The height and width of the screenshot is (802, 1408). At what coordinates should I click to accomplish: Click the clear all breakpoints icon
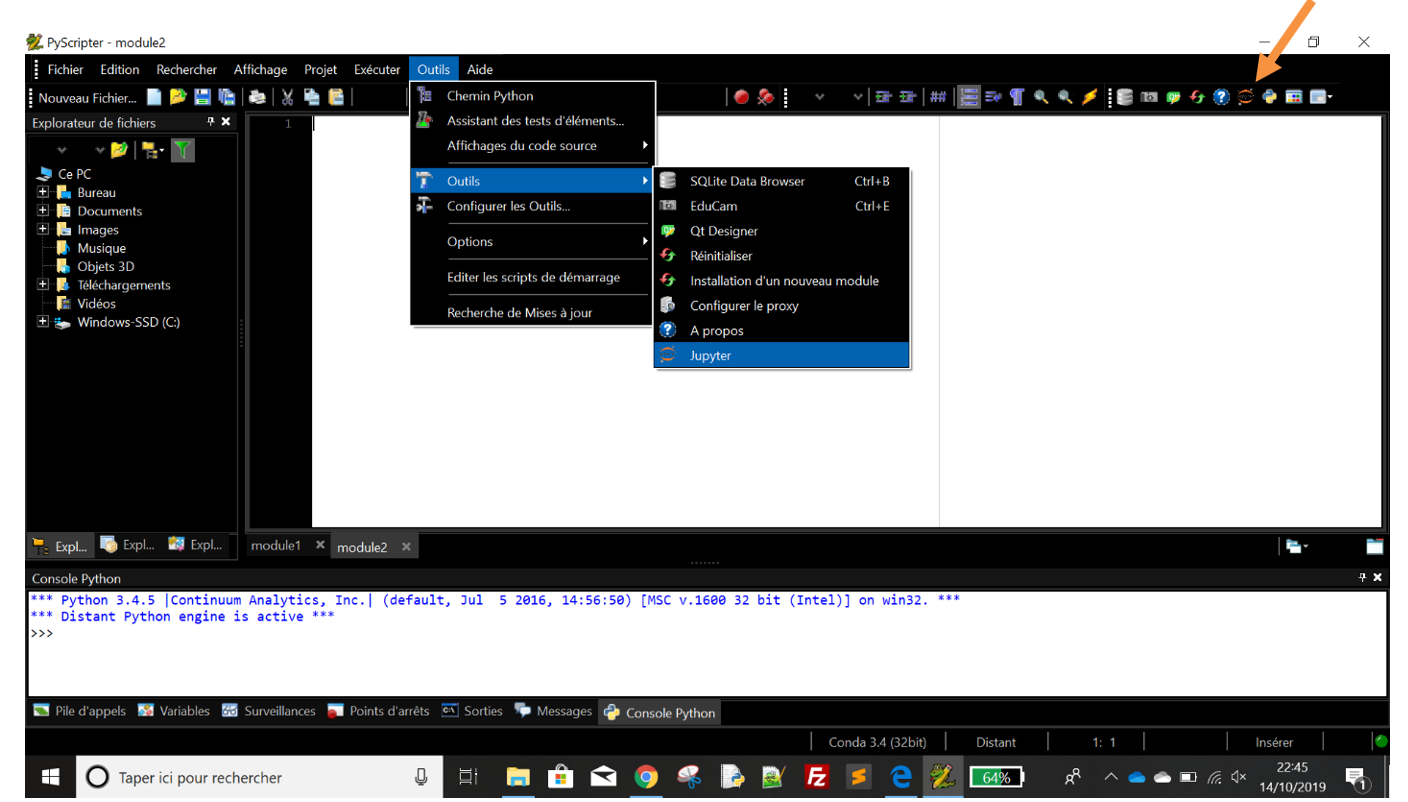tap(766, 97)
